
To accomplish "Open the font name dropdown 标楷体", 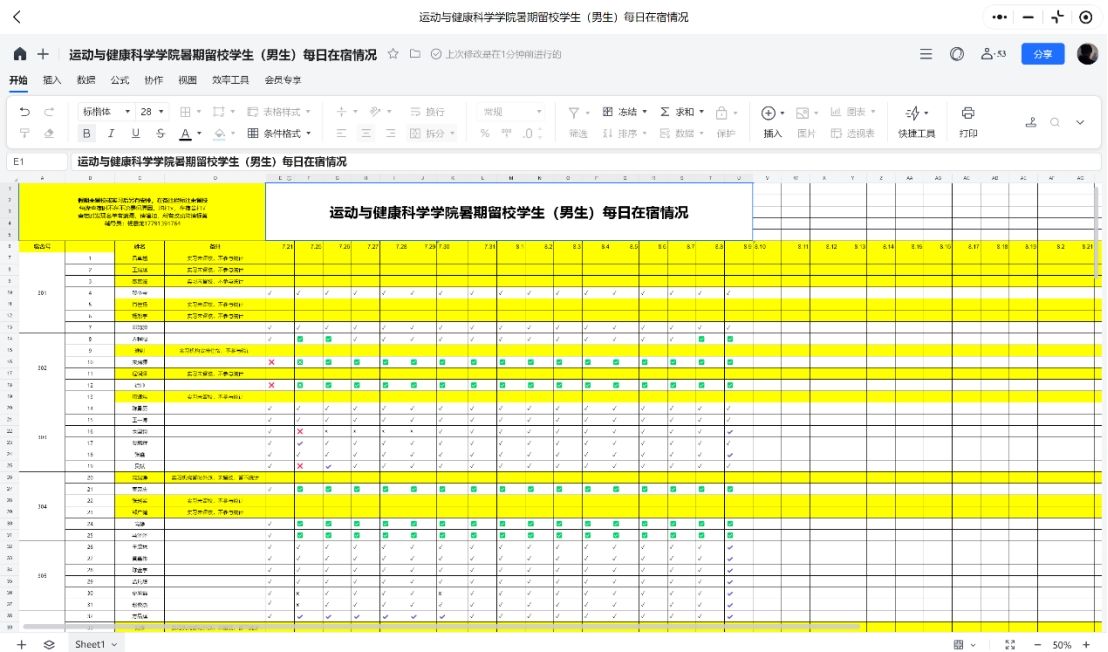I will [x=105, y=112].
